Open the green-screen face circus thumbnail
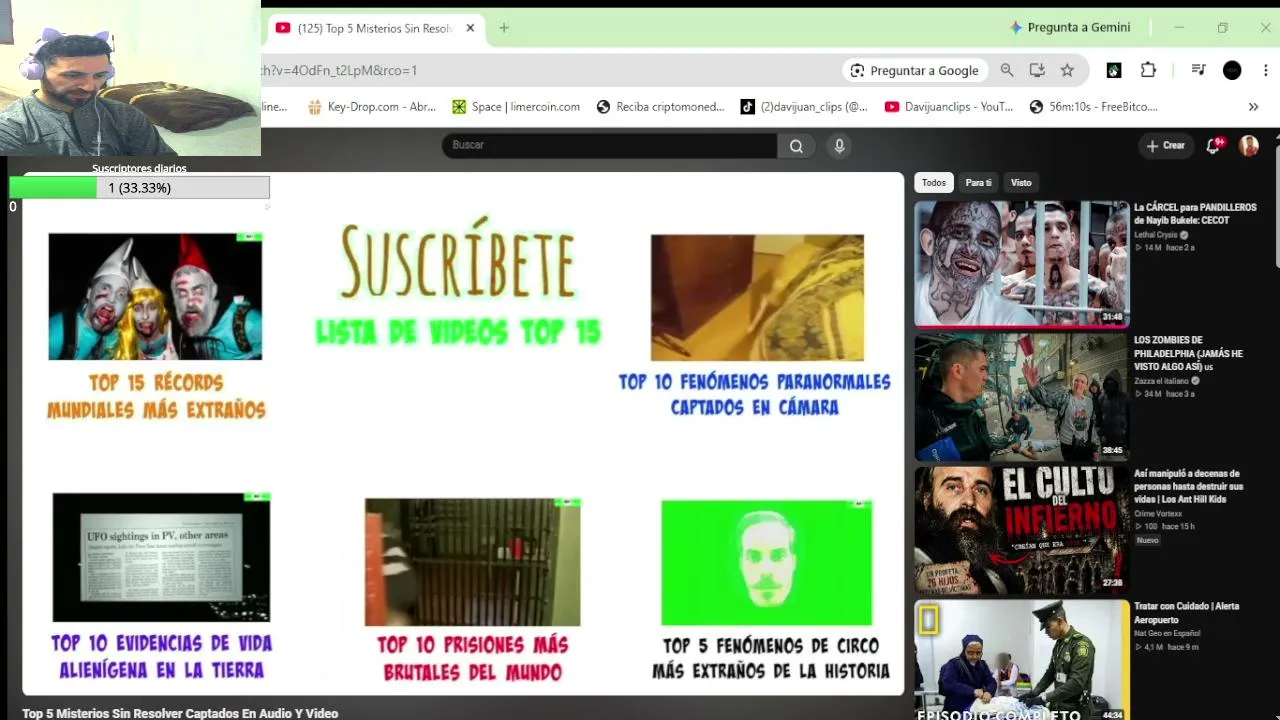1280x720 pixels. [766, 563]
